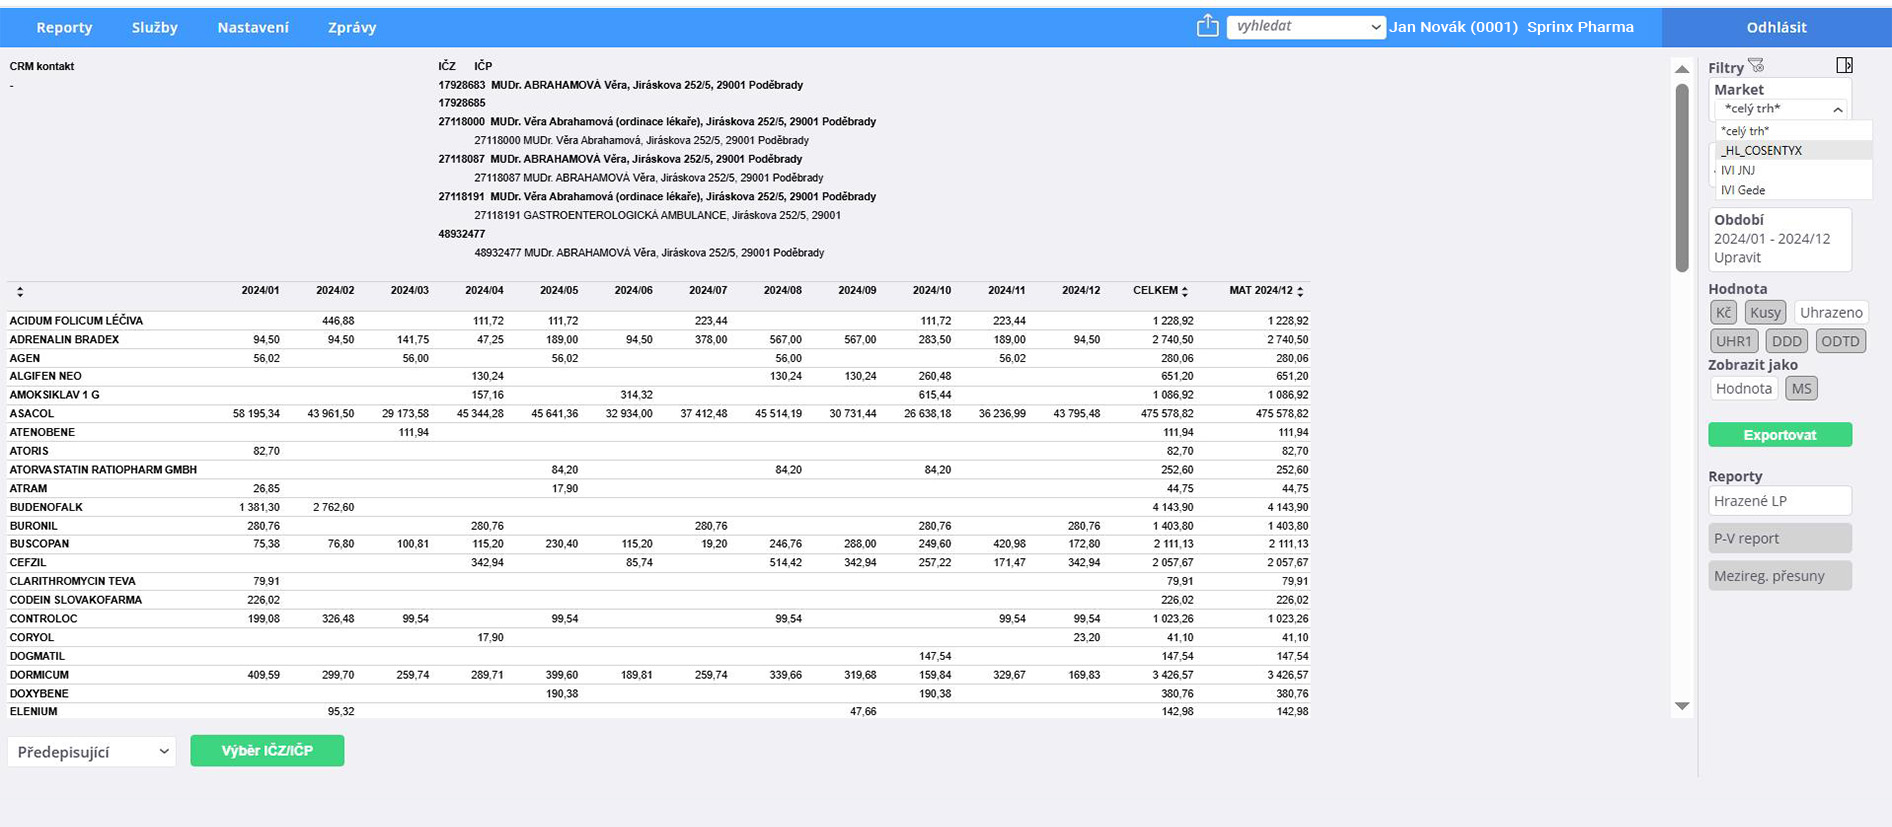This screenshot has height=827, width=1892.
Task: Open the Služby menu
Action: [155, 28]
